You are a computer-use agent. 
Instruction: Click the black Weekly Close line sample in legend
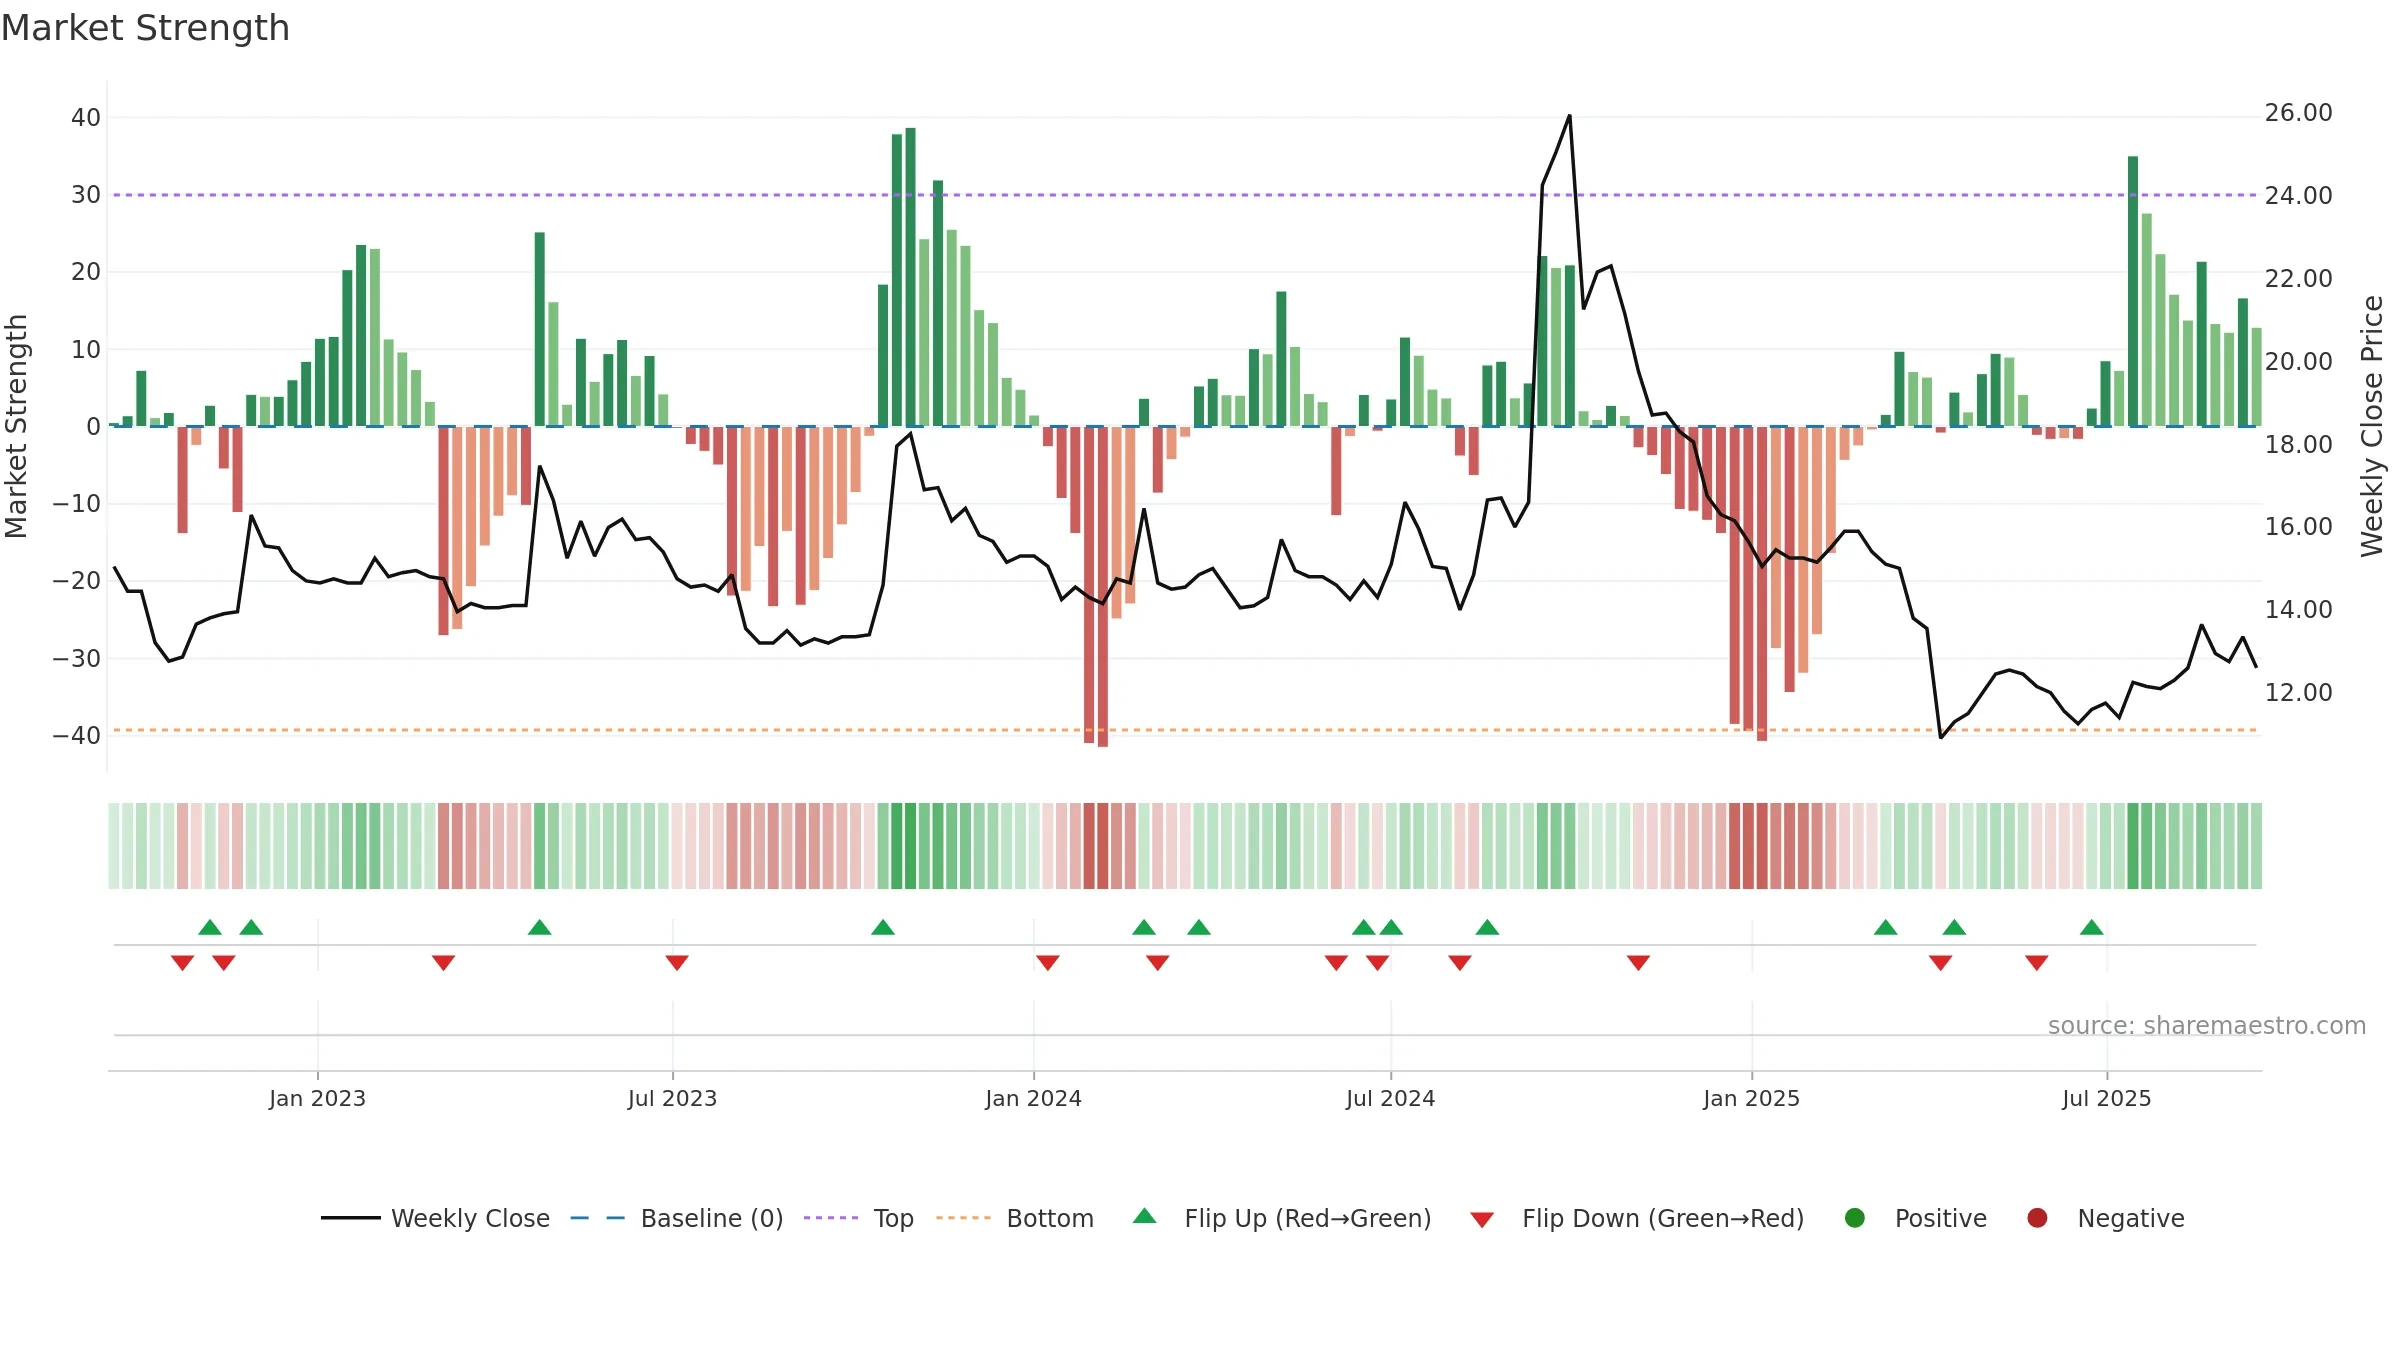coord(351,1218)
